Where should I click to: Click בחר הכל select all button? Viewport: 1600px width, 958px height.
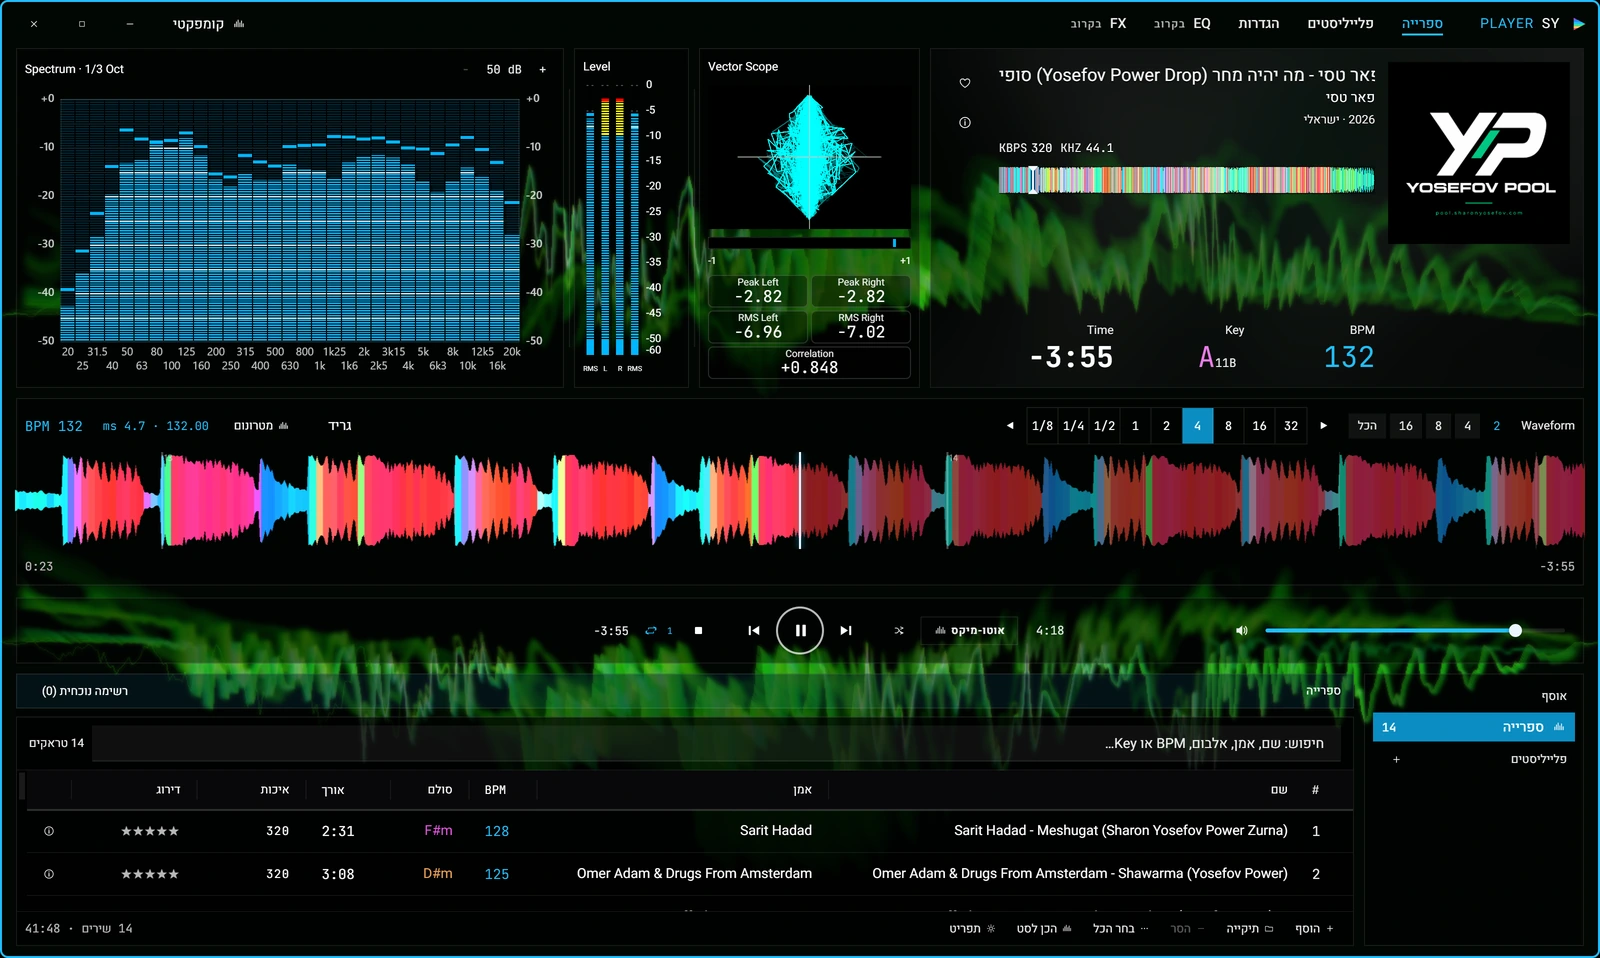tap(1120, 929)
